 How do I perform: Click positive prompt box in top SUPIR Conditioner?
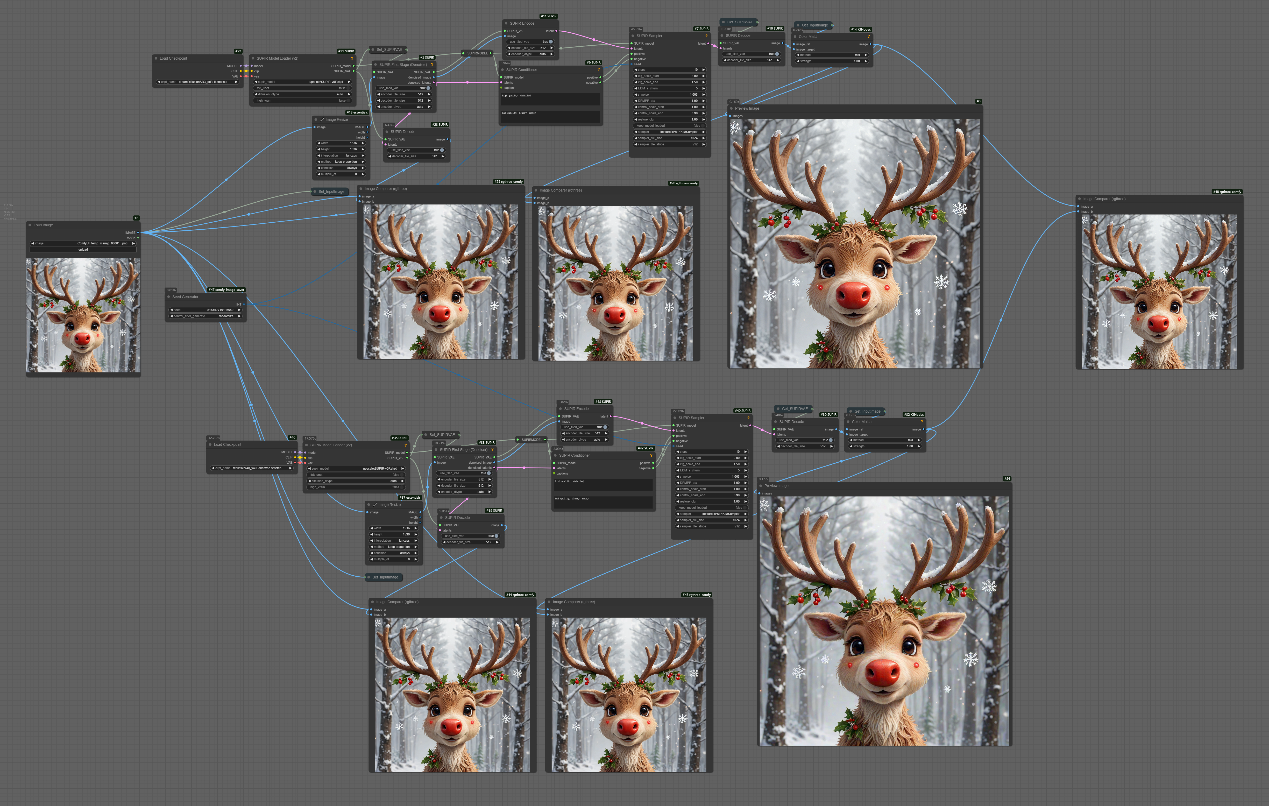coord(551,100)
